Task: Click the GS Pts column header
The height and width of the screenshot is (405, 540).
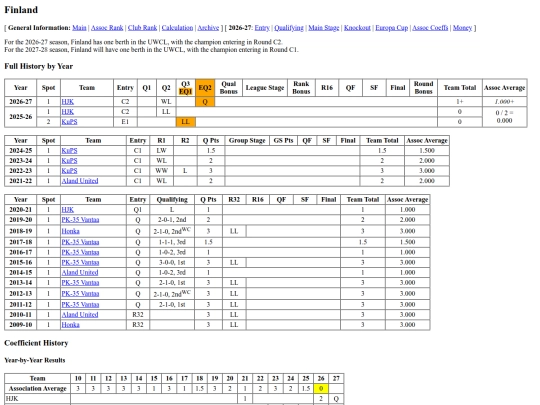Action: click(283, 141)
